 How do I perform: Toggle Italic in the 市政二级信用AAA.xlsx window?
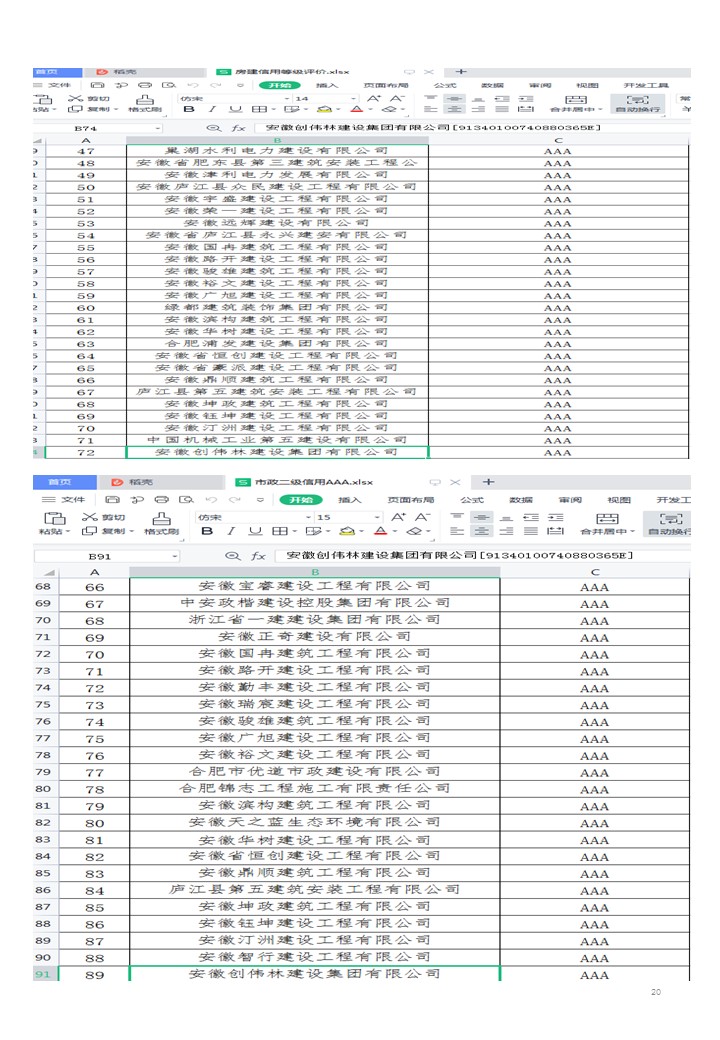point(230,531)
